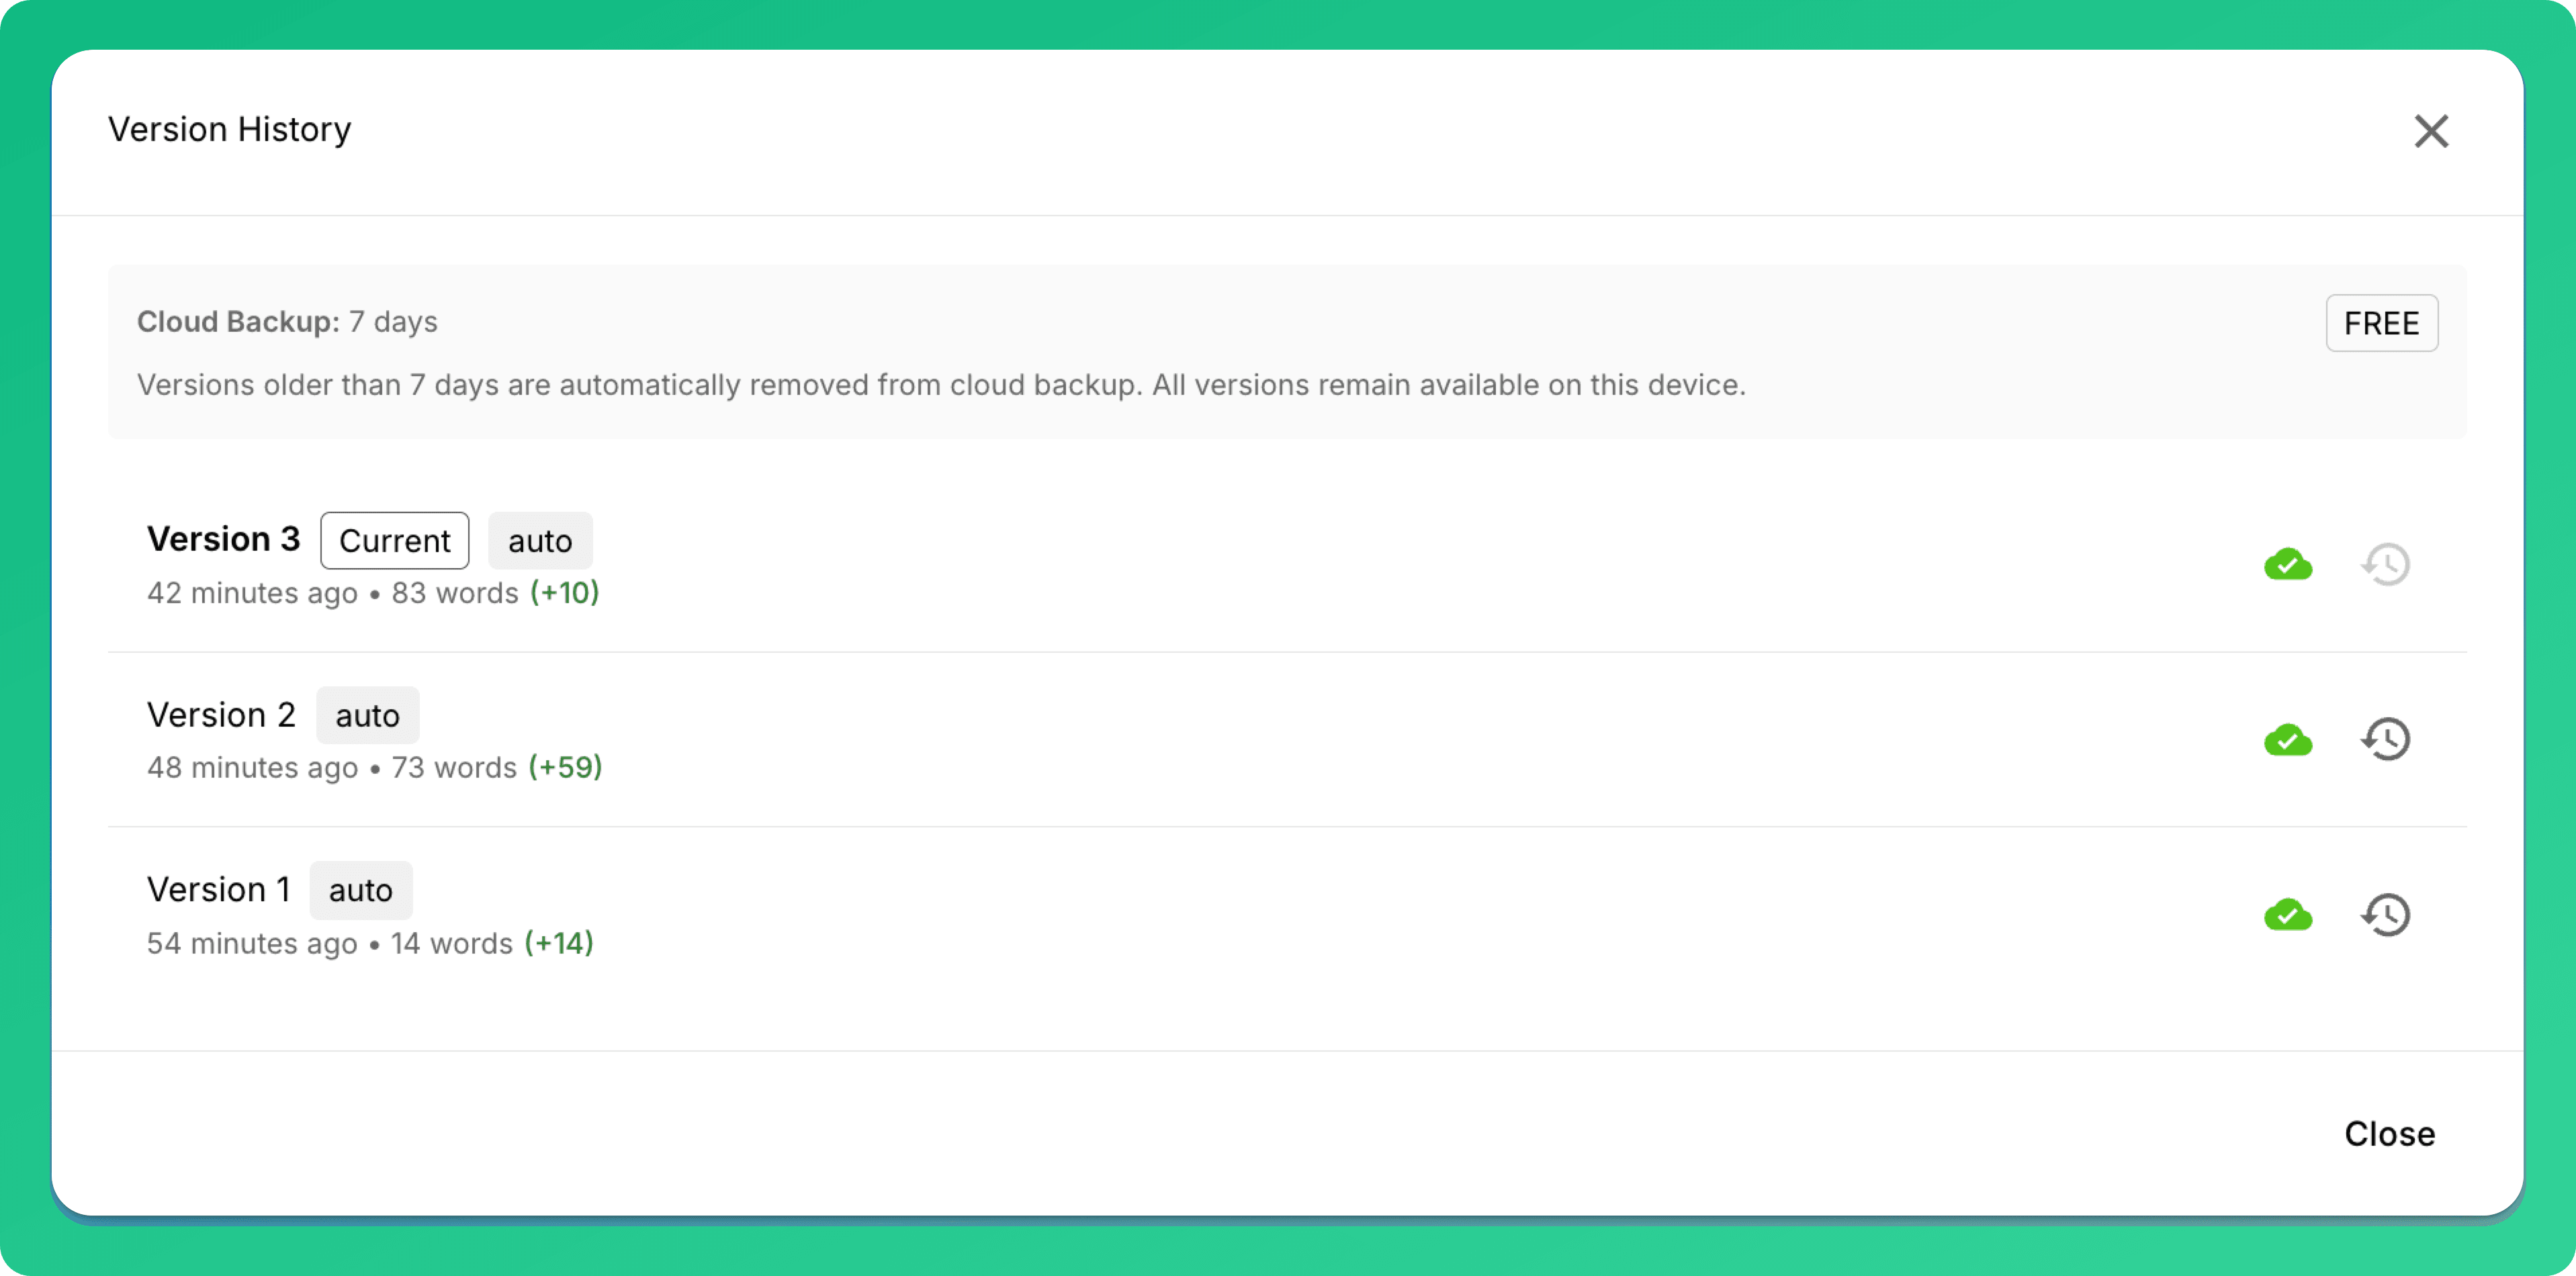Click the "Versions older than 7 days" notice
Viewport: 2576px width, 1276px height.
coord(941,385)
